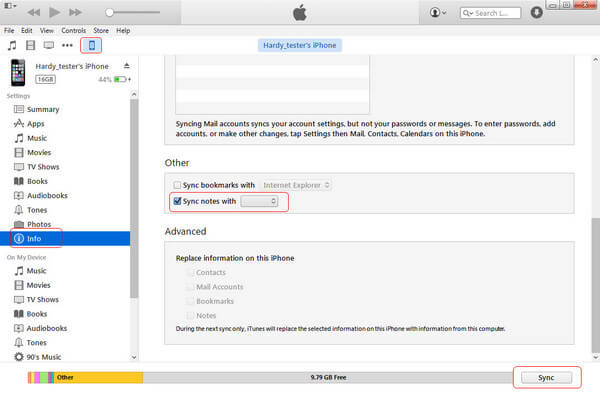This screenshot has width=600, height=393.
Task: Open Movies under On My Device
Action: pos(65,285)
